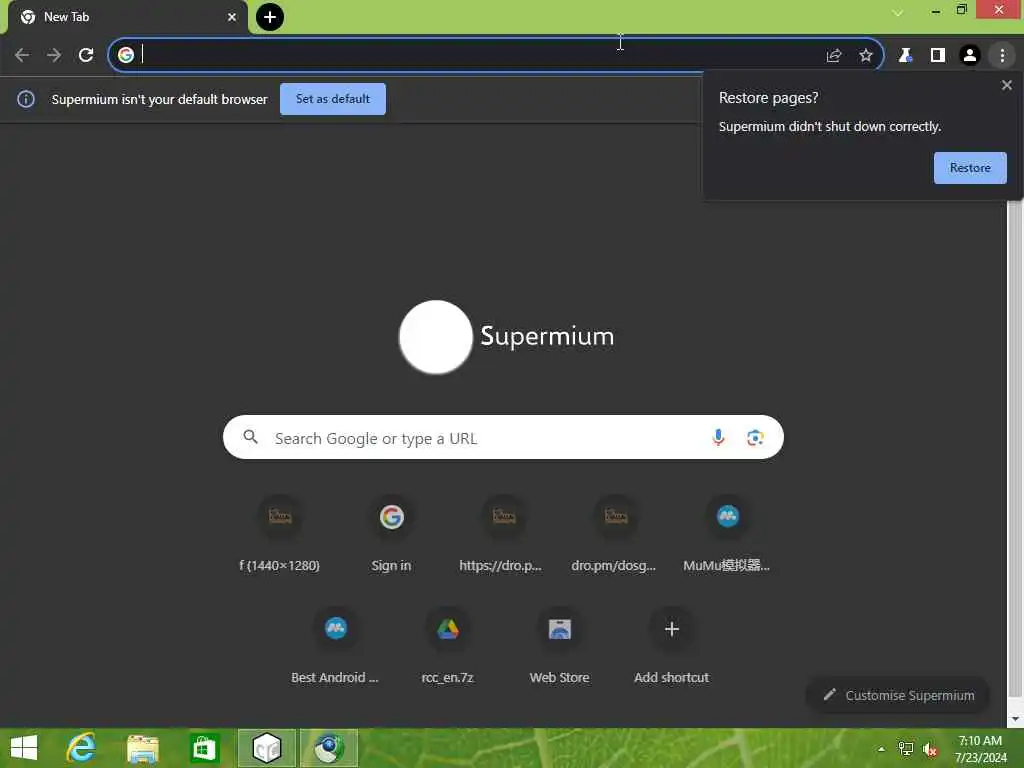
Task: Open the rcc_en.7z shortcut
Action: point(447,647)
